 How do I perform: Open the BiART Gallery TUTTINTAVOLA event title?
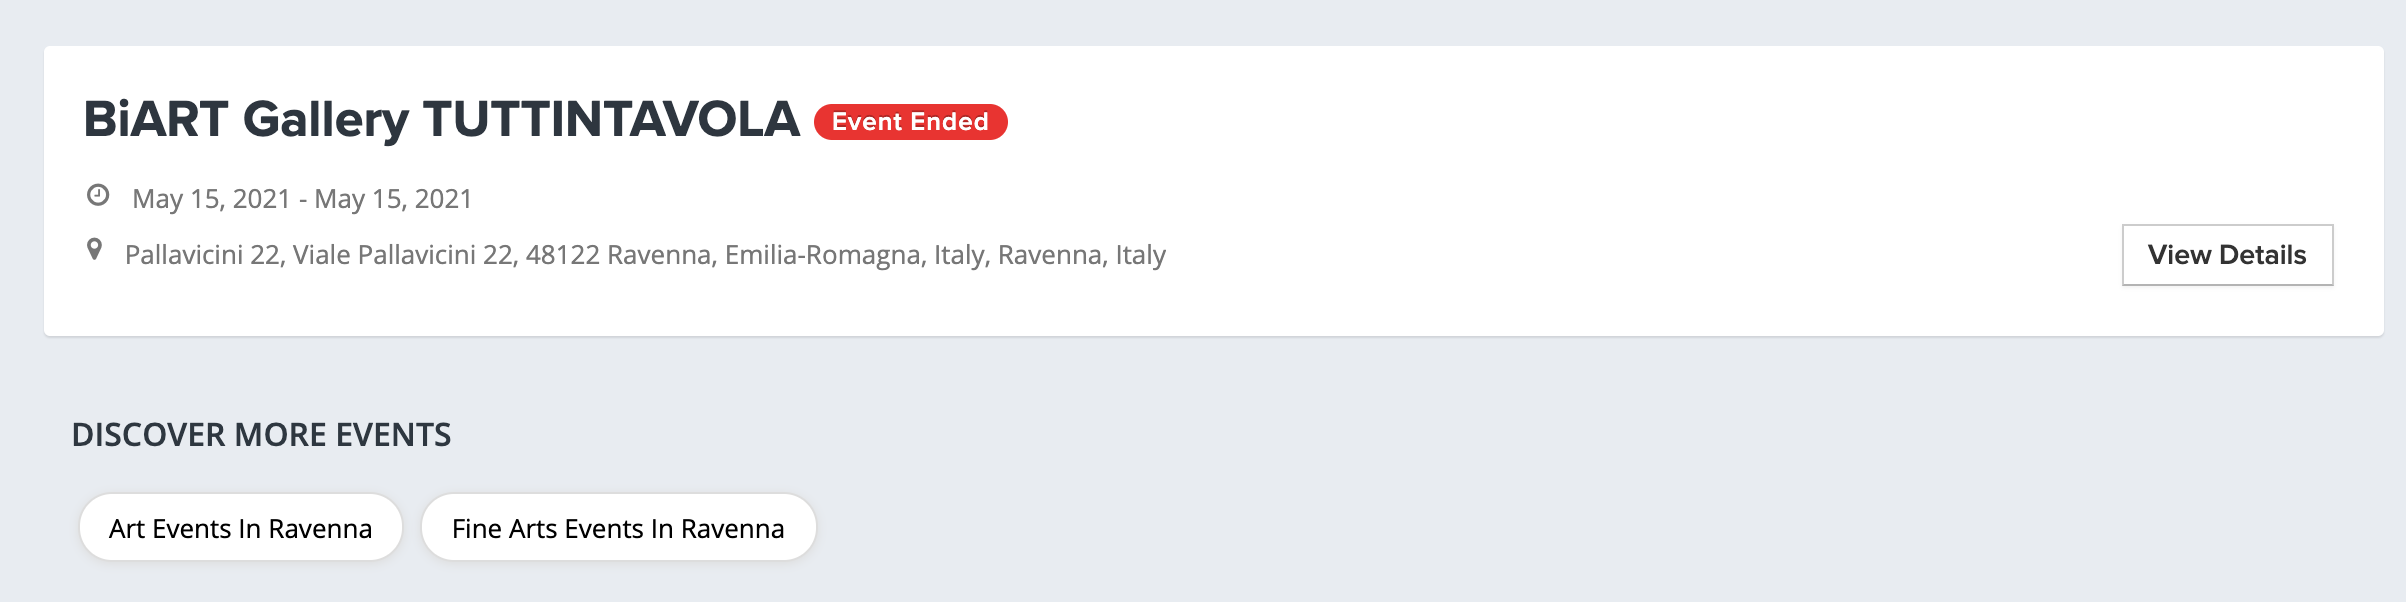(x=441, y=120)
